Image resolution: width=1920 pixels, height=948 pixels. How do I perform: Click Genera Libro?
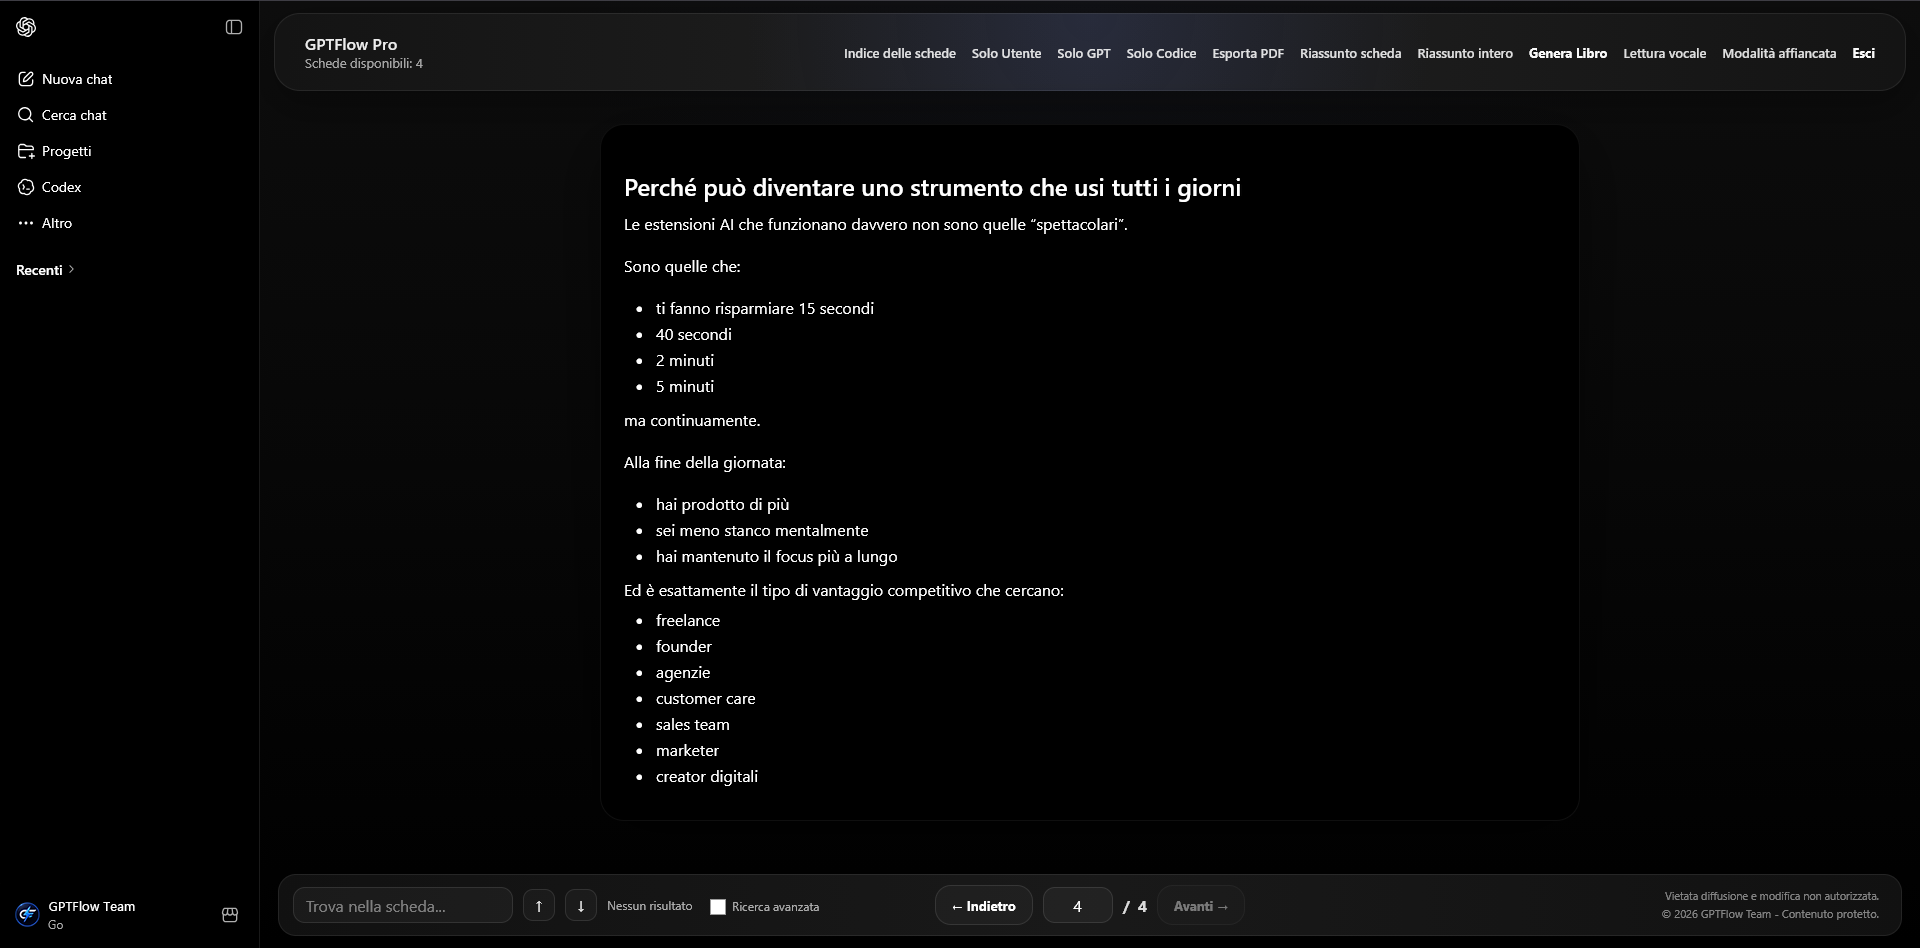coord(1568,53)
